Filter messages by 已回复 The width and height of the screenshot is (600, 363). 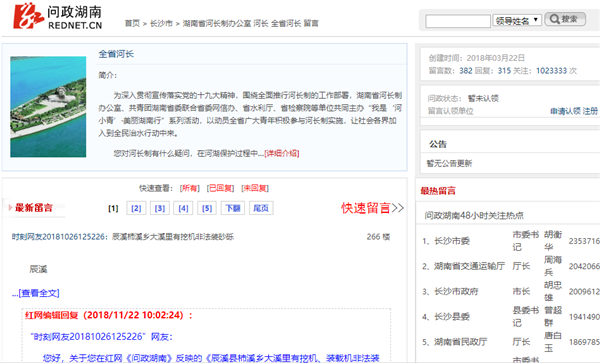pyautogui.click(x=220, y=188)
